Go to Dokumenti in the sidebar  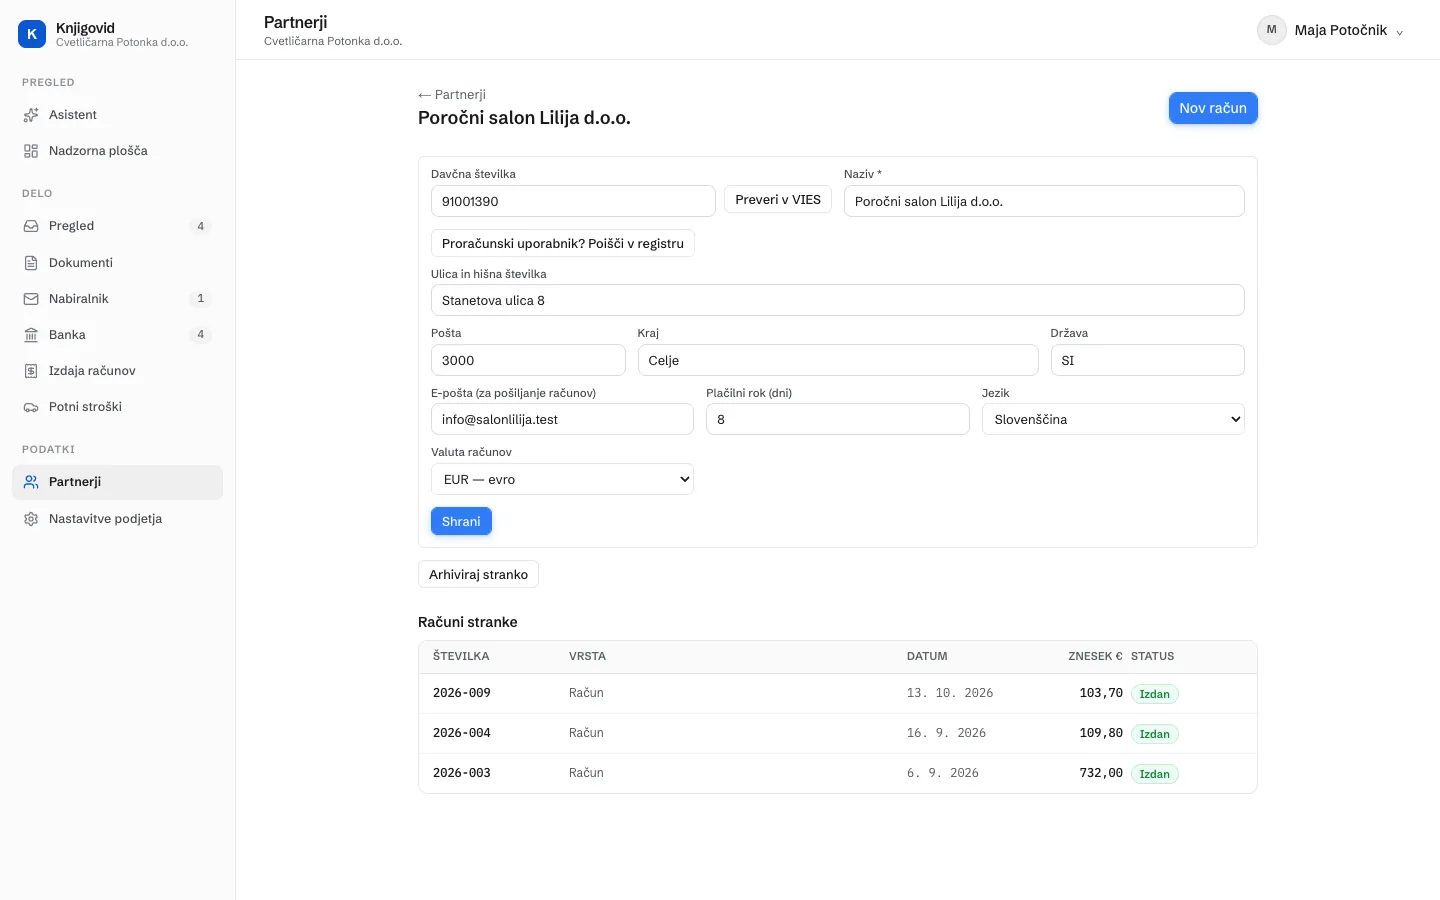[x=117, y=263]
